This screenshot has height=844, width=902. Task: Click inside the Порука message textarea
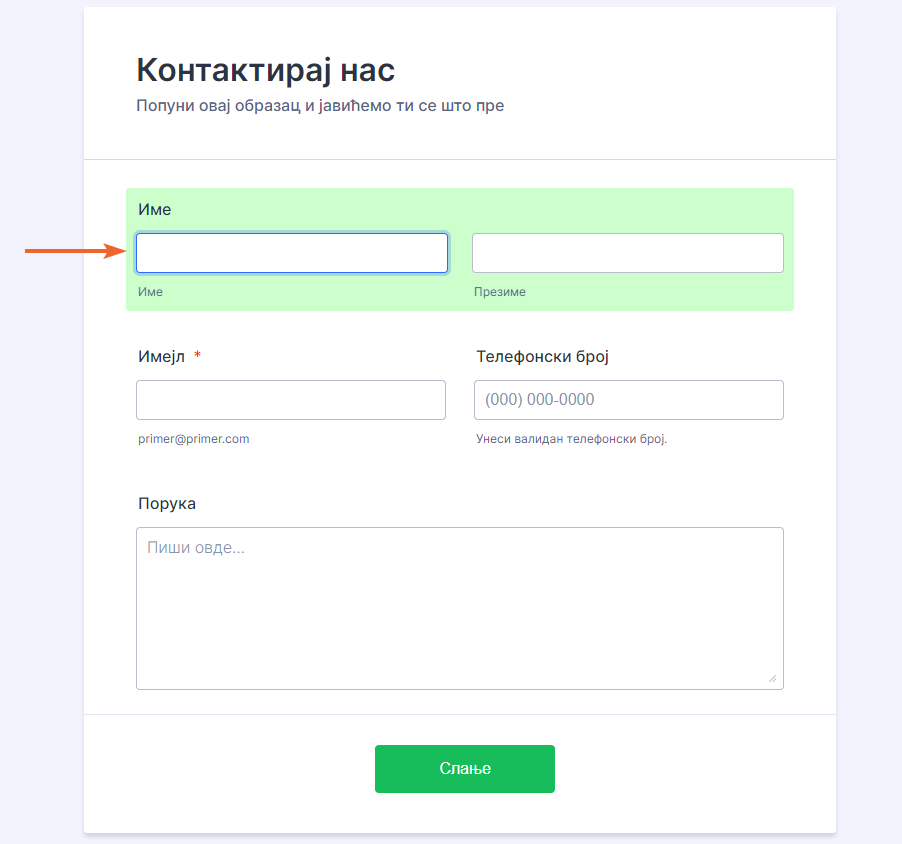459,608
